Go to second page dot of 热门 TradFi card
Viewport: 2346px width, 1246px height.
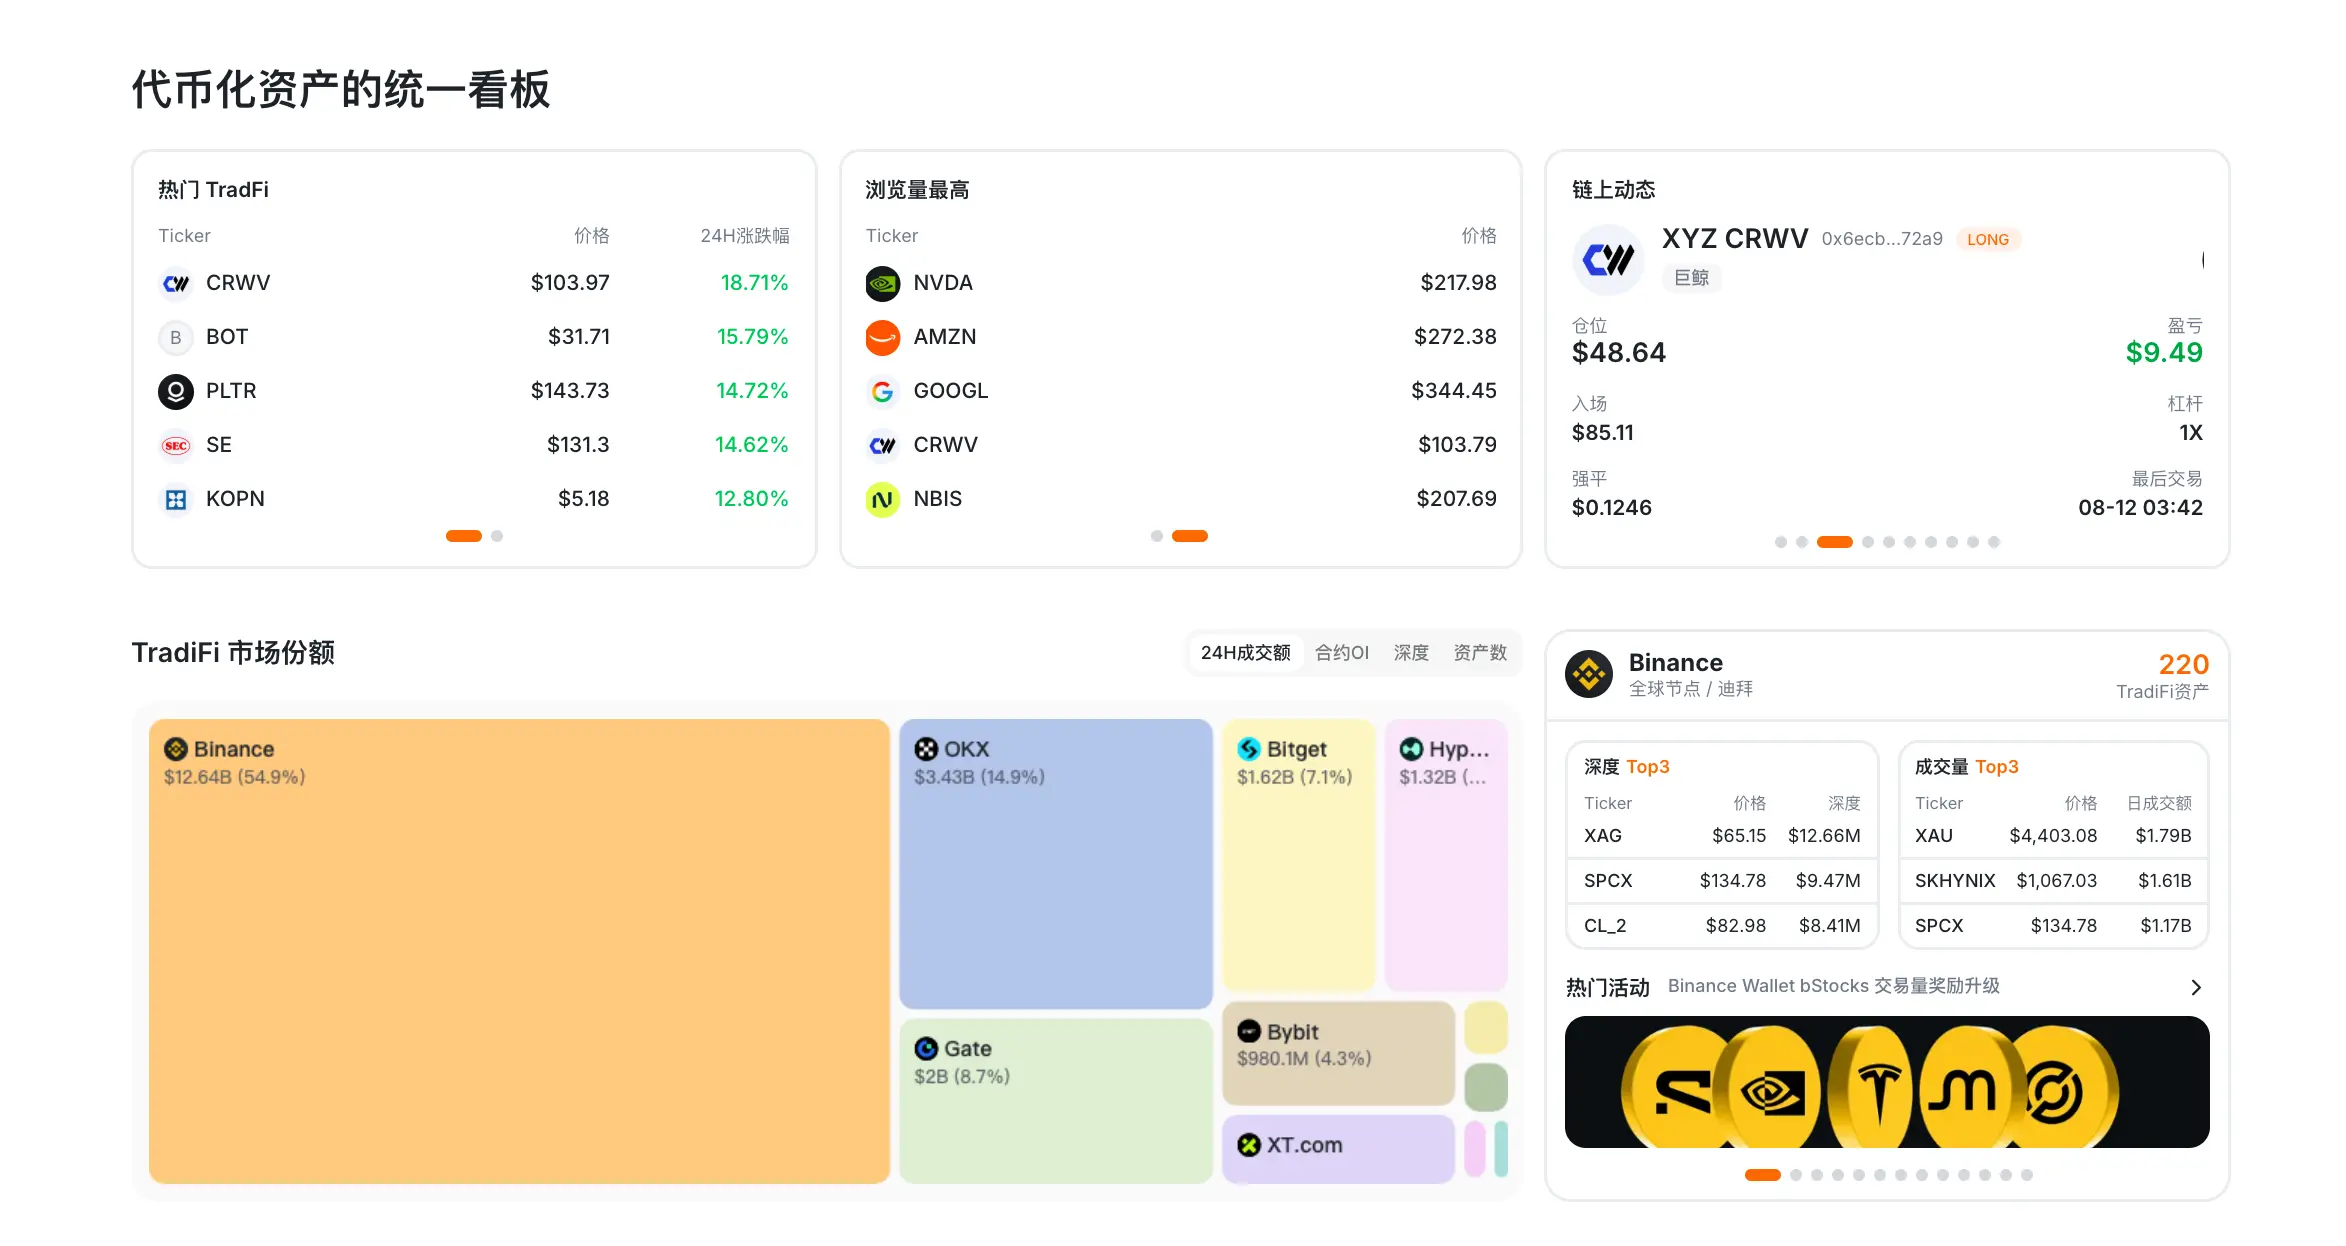[x=497, y=536]
